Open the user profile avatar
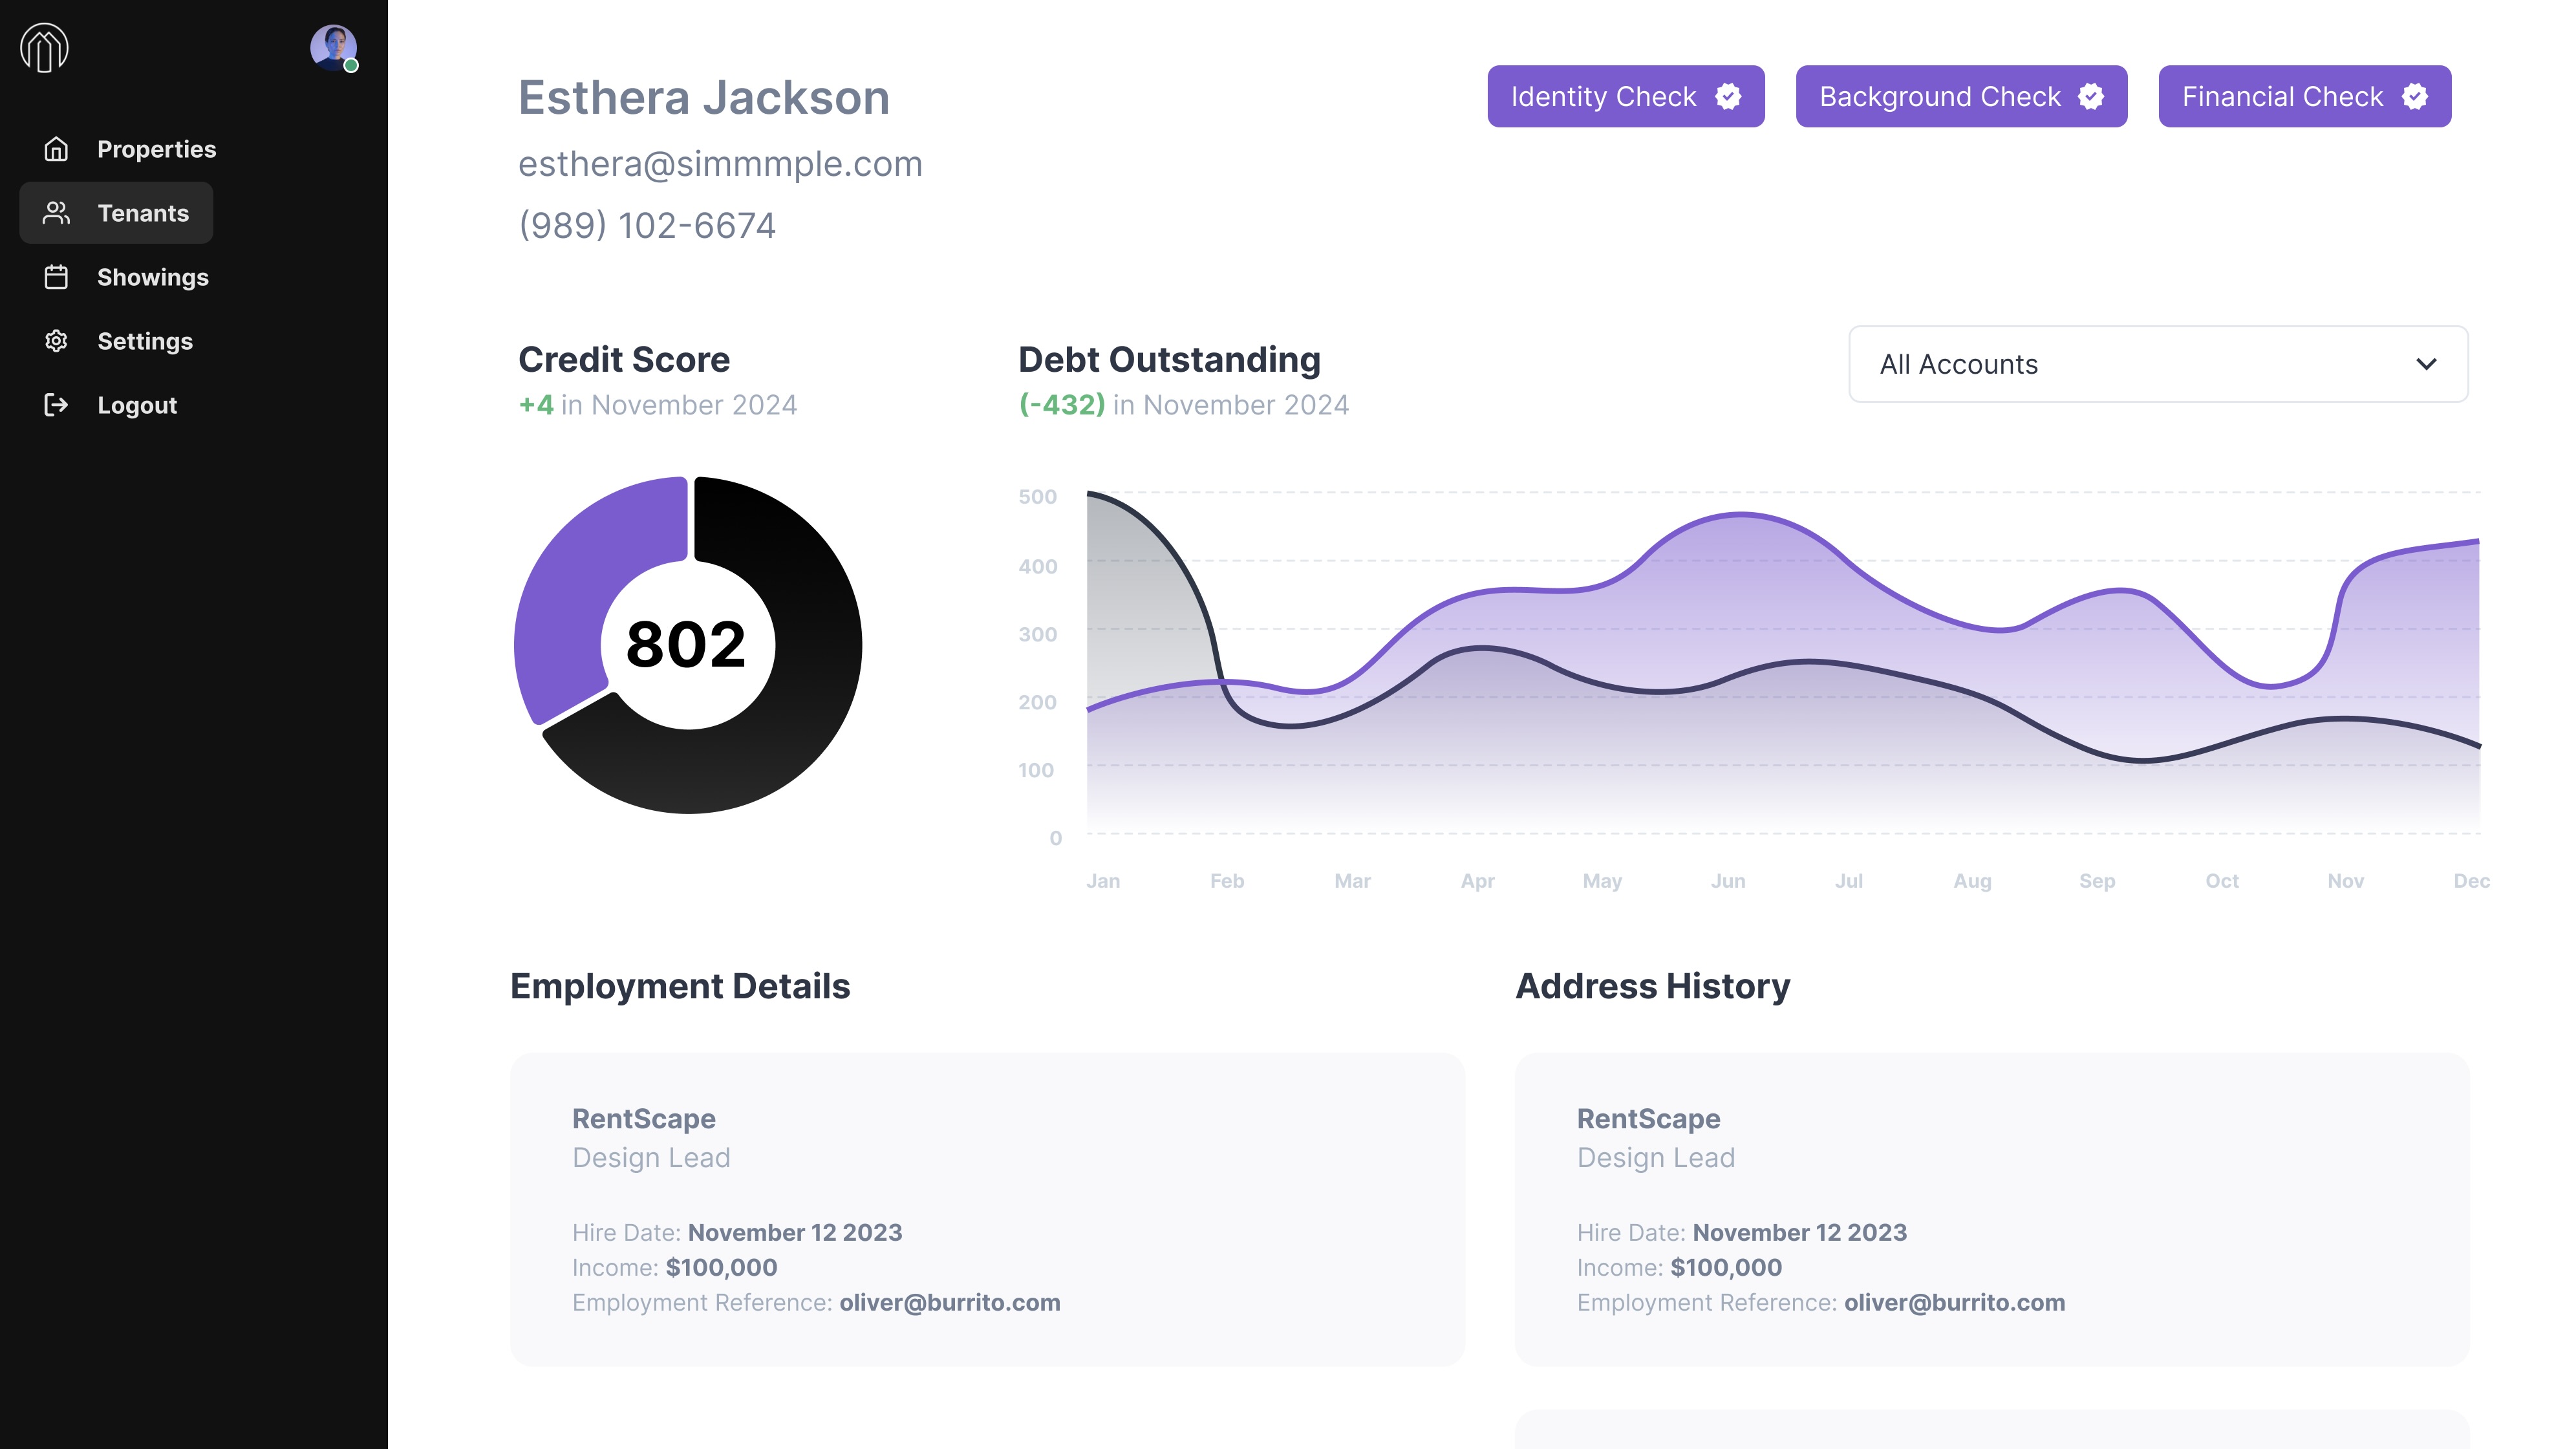2576x1449 pixels. coord(333,47)
